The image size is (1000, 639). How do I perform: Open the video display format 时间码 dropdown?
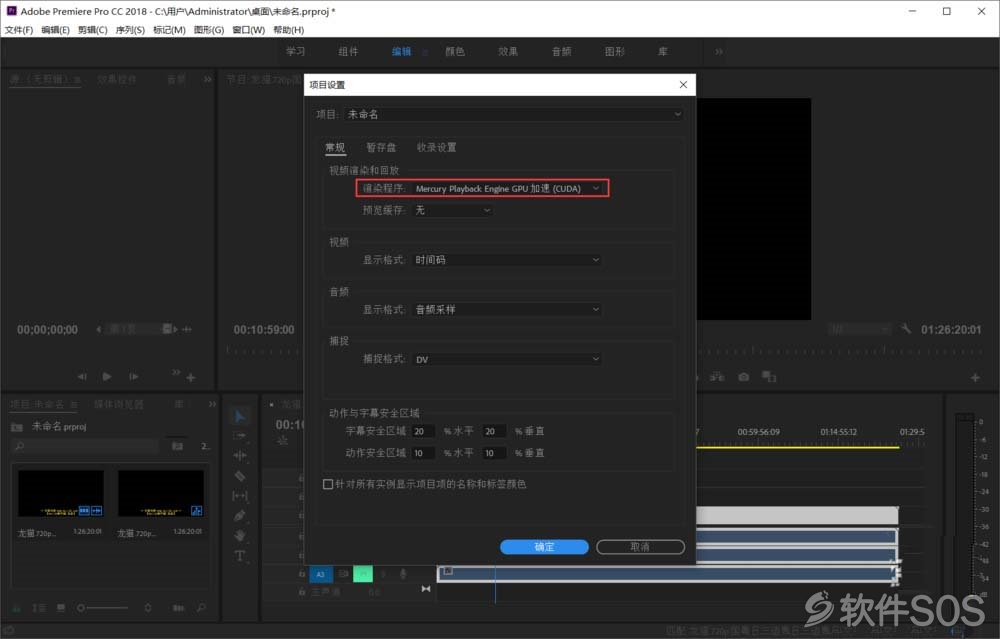click(507, 260)
